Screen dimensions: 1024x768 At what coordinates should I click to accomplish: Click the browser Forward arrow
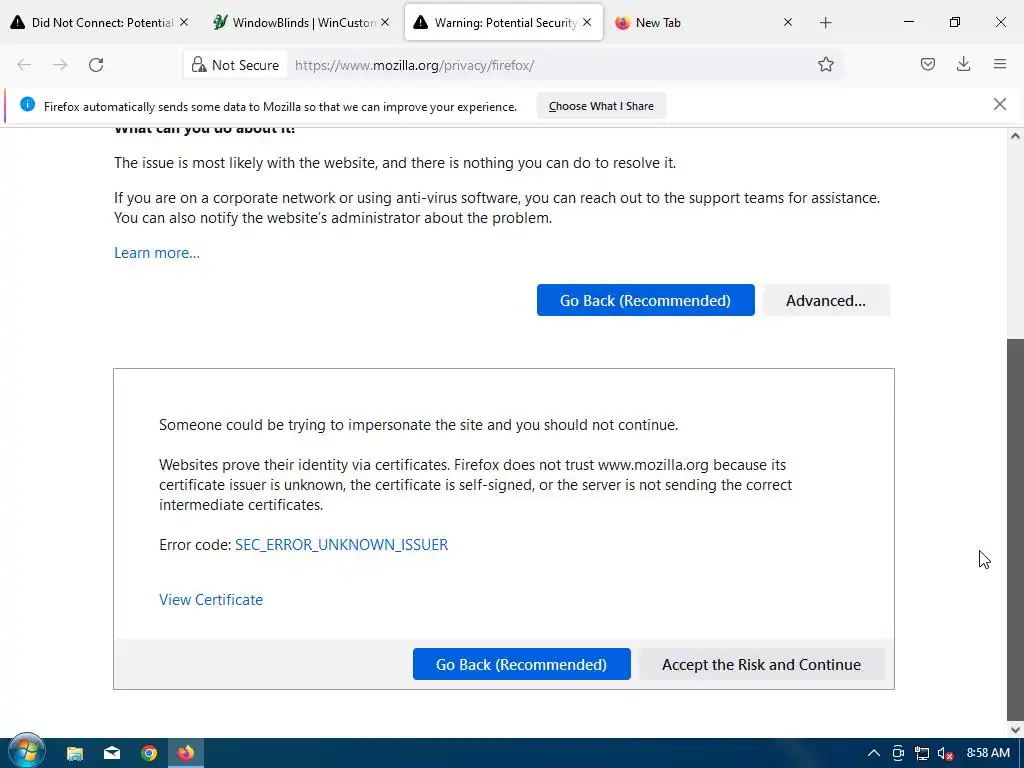(60, 65)
